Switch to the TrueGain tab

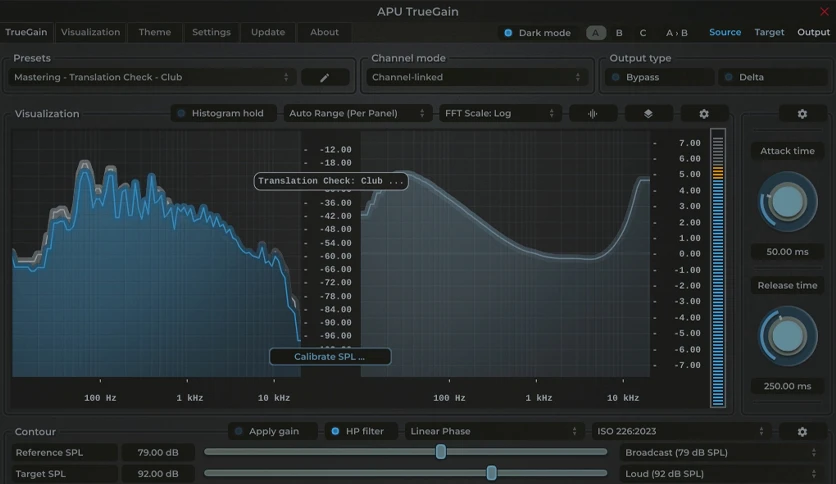(x=26, y=32)
